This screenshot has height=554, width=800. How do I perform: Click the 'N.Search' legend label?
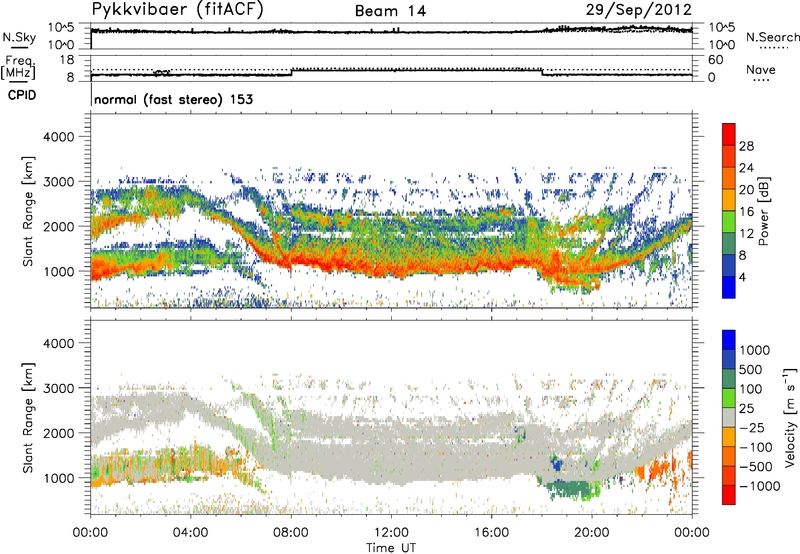coord(772,37)
